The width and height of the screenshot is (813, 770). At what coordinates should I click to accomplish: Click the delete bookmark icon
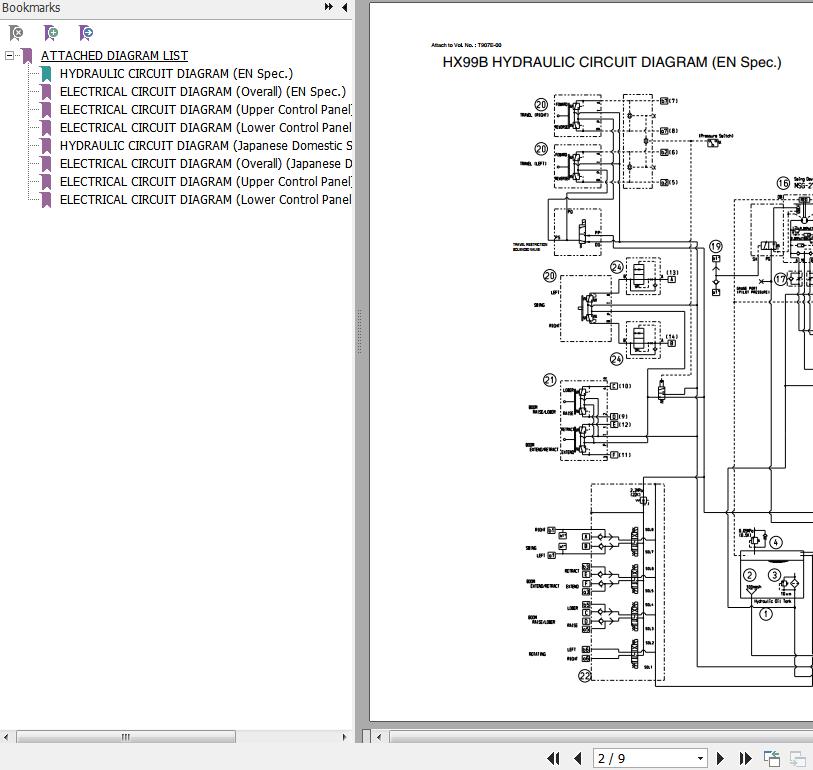click(x=16, y=33)
